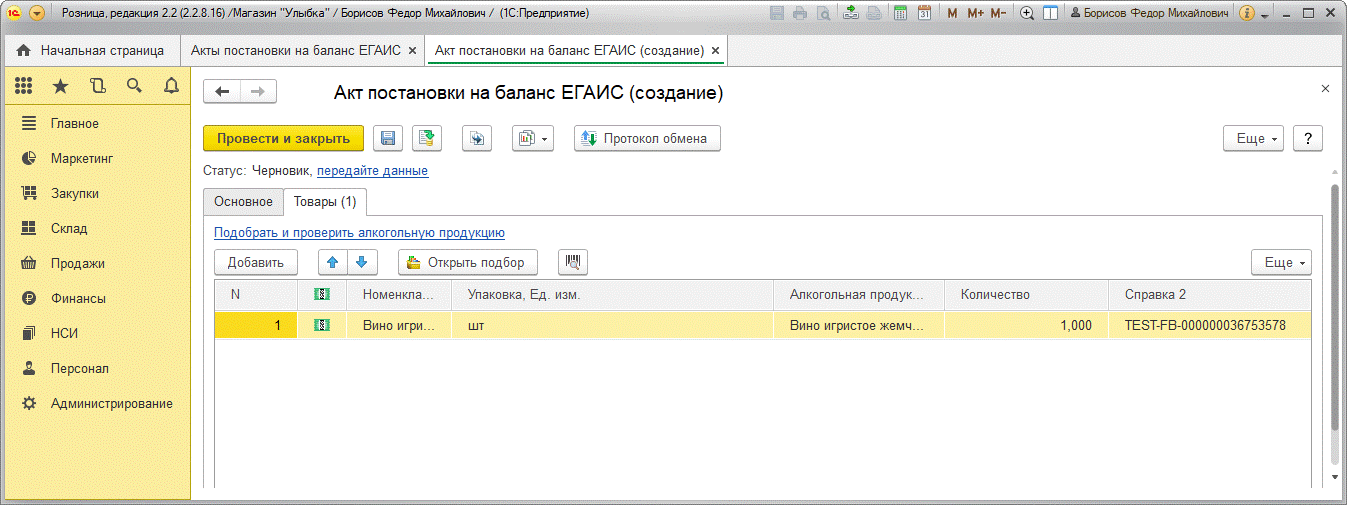Open the History icon
Image resolution: width=1347 pixels, height=505 pixels.
tap(97, 86)
